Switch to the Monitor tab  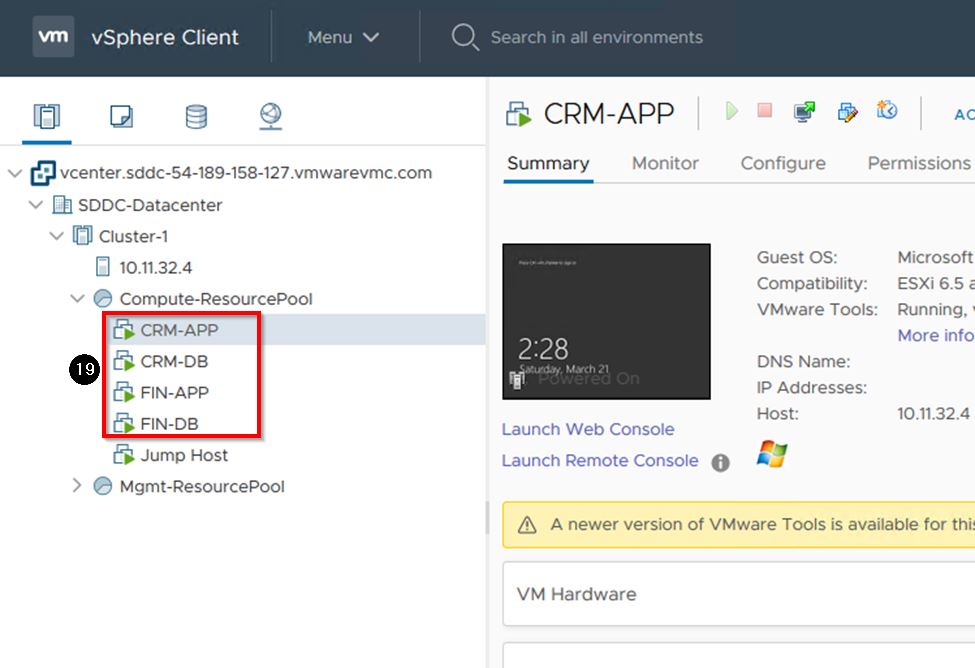tap(665, 163)
